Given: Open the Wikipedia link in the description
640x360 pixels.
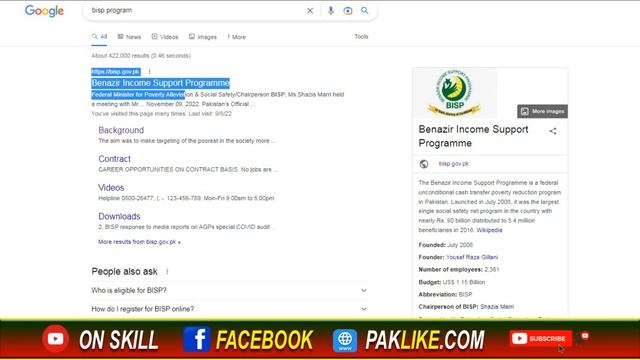Looking at the screenshot, I should click(489, 230).
